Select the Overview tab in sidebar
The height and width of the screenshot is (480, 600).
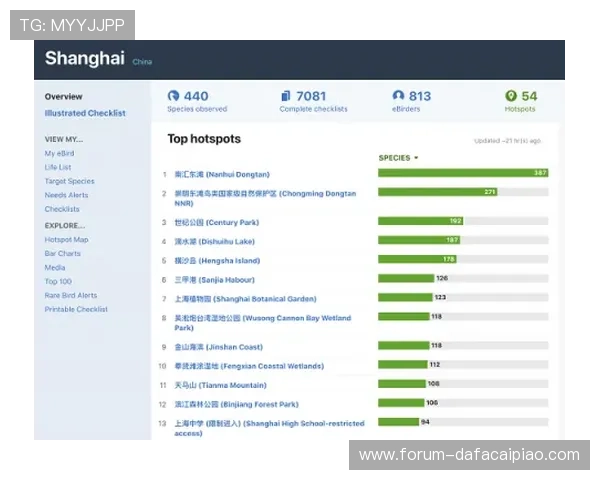[x=64, y=96]
